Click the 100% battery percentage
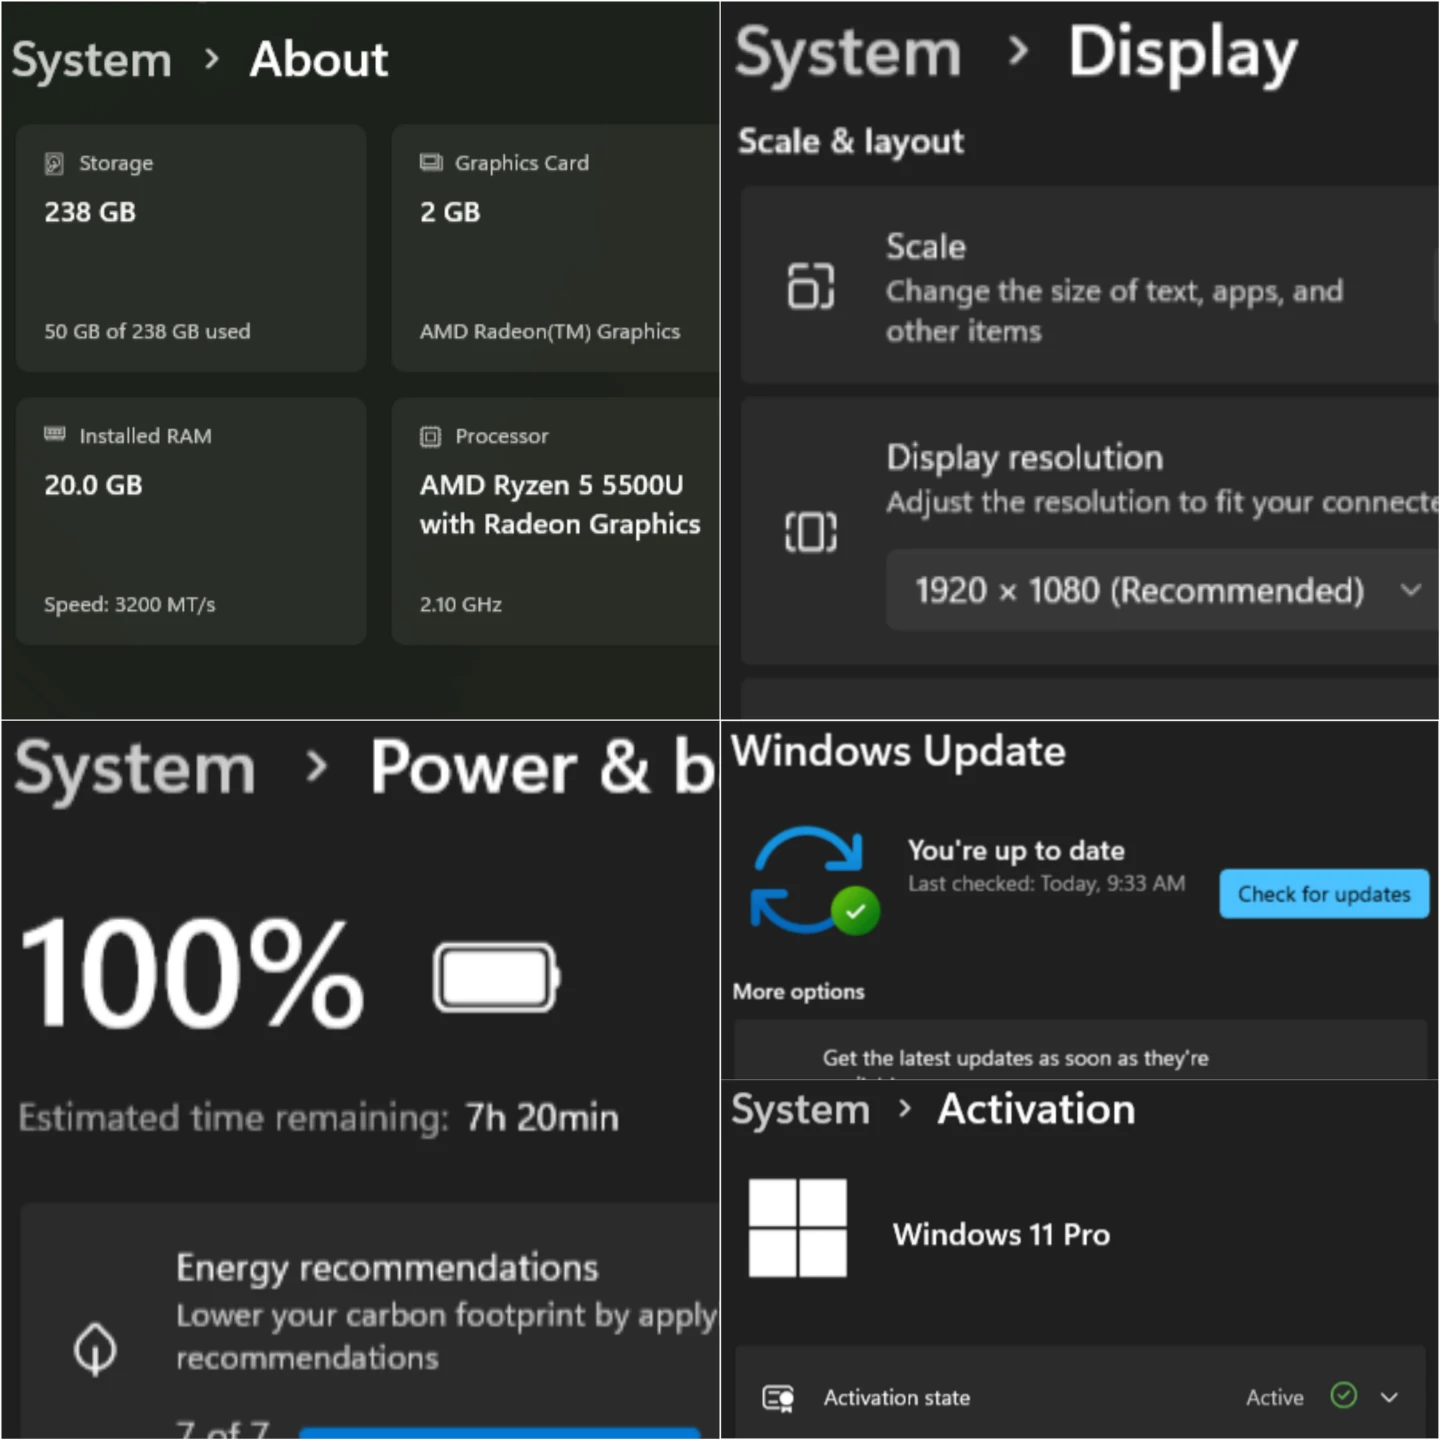 [192, 973]
